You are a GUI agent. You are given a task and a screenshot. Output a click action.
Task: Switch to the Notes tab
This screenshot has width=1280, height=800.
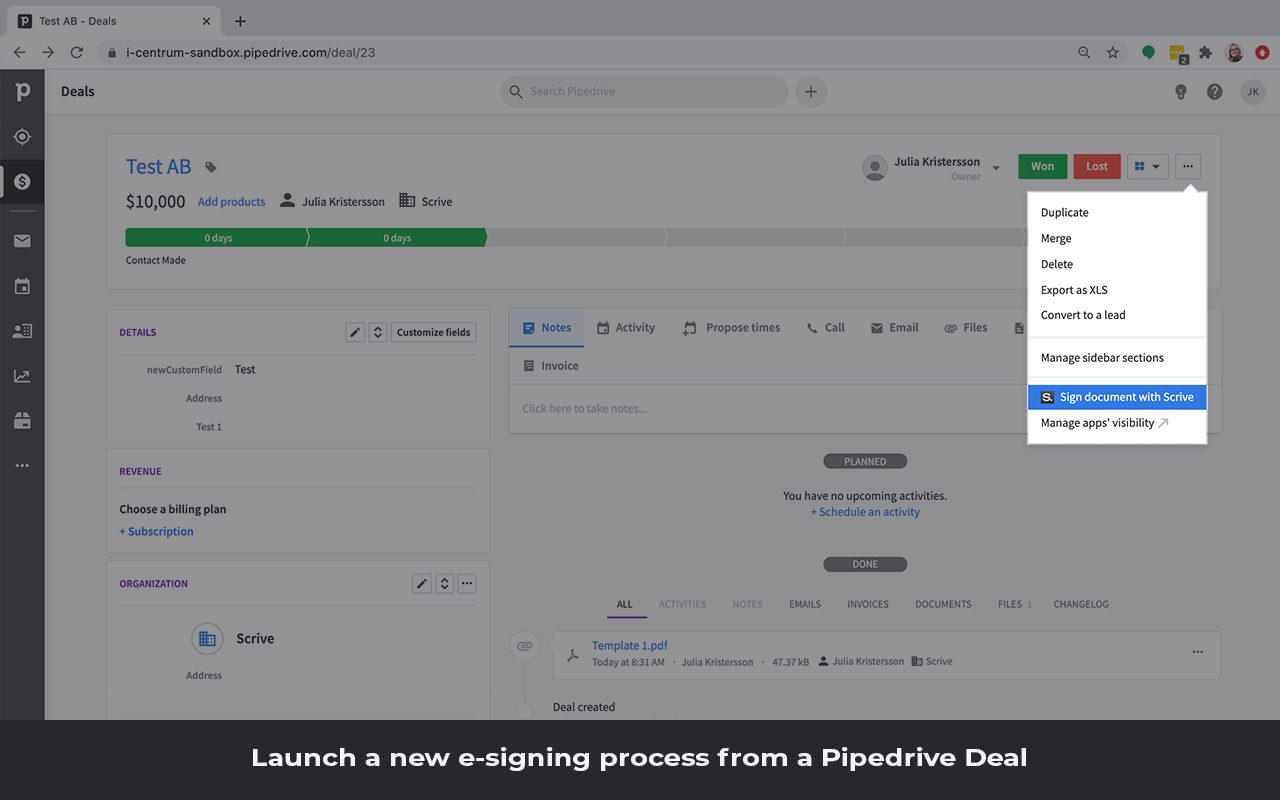[547, 328]
